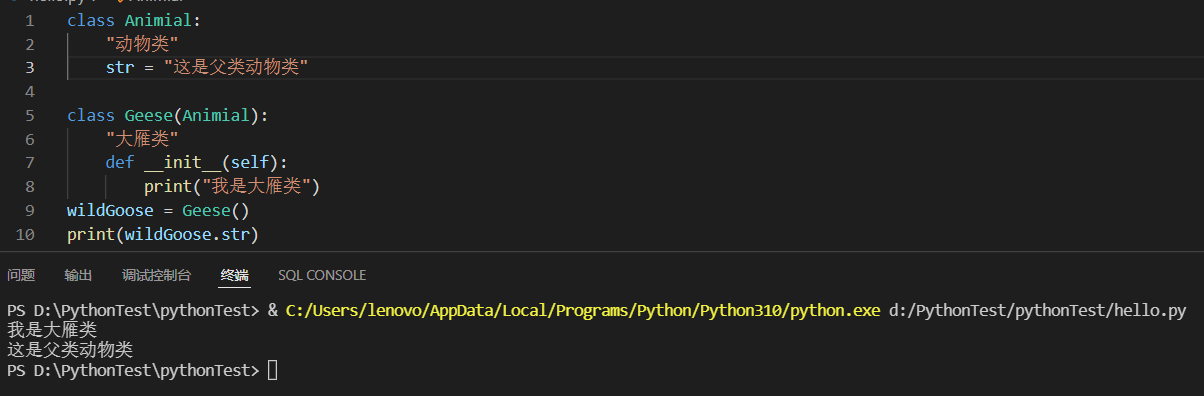Click line number 1 in the gutter
1204x396 pixels.
coord(29,20)
